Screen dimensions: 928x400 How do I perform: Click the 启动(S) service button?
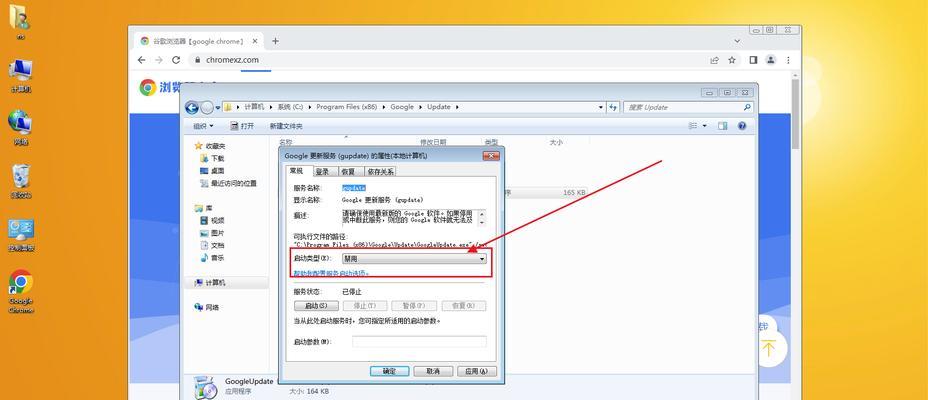coord(316,306)
